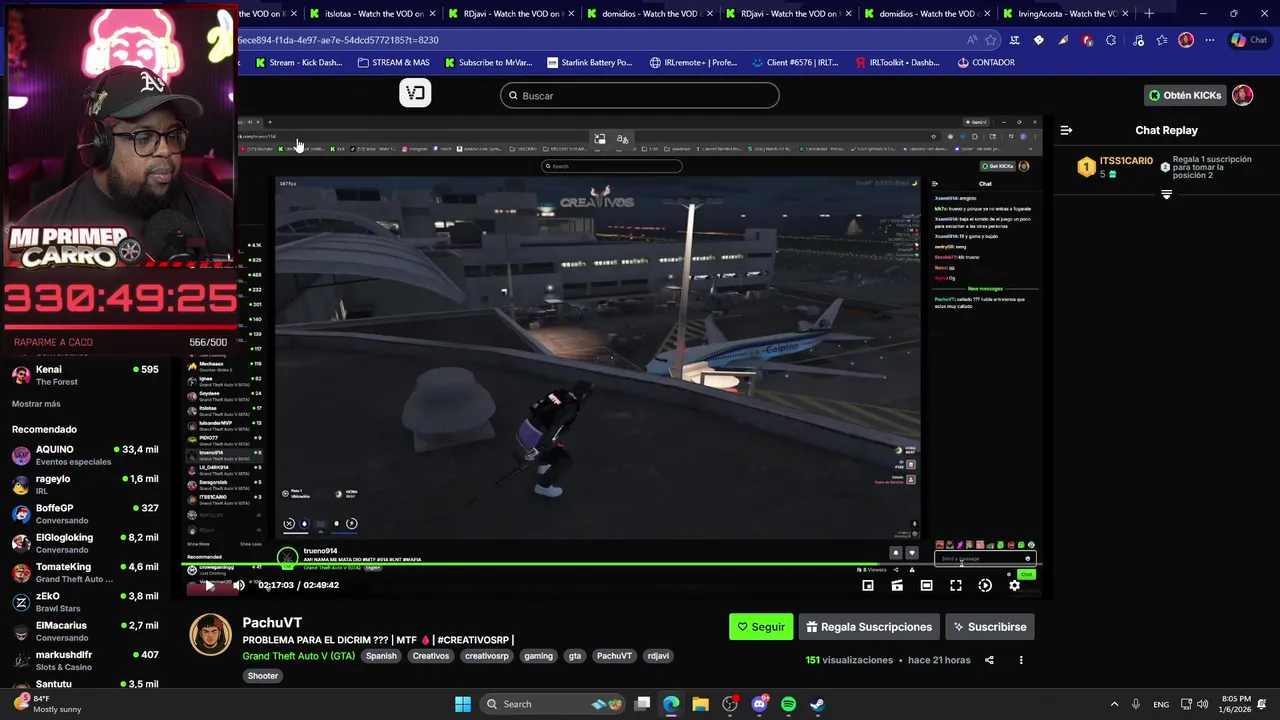The width and height of the screenshot is (1280, 720).
Task: Select the rdjavi tag
Action: coord(658,656)
